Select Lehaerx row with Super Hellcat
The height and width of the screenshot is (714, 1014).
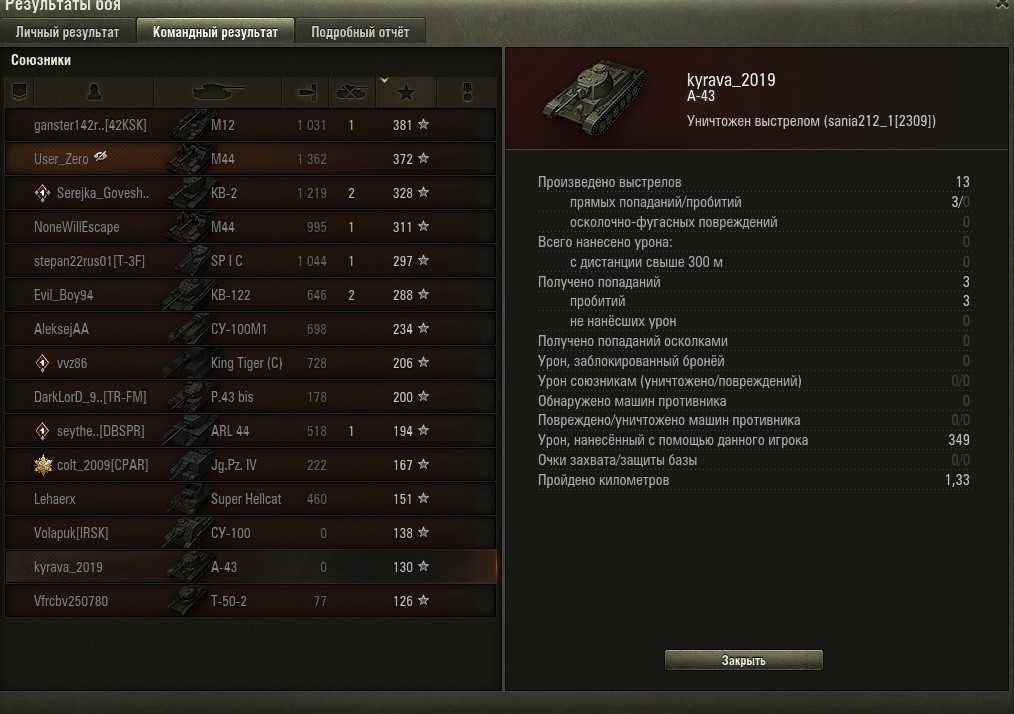251,499
